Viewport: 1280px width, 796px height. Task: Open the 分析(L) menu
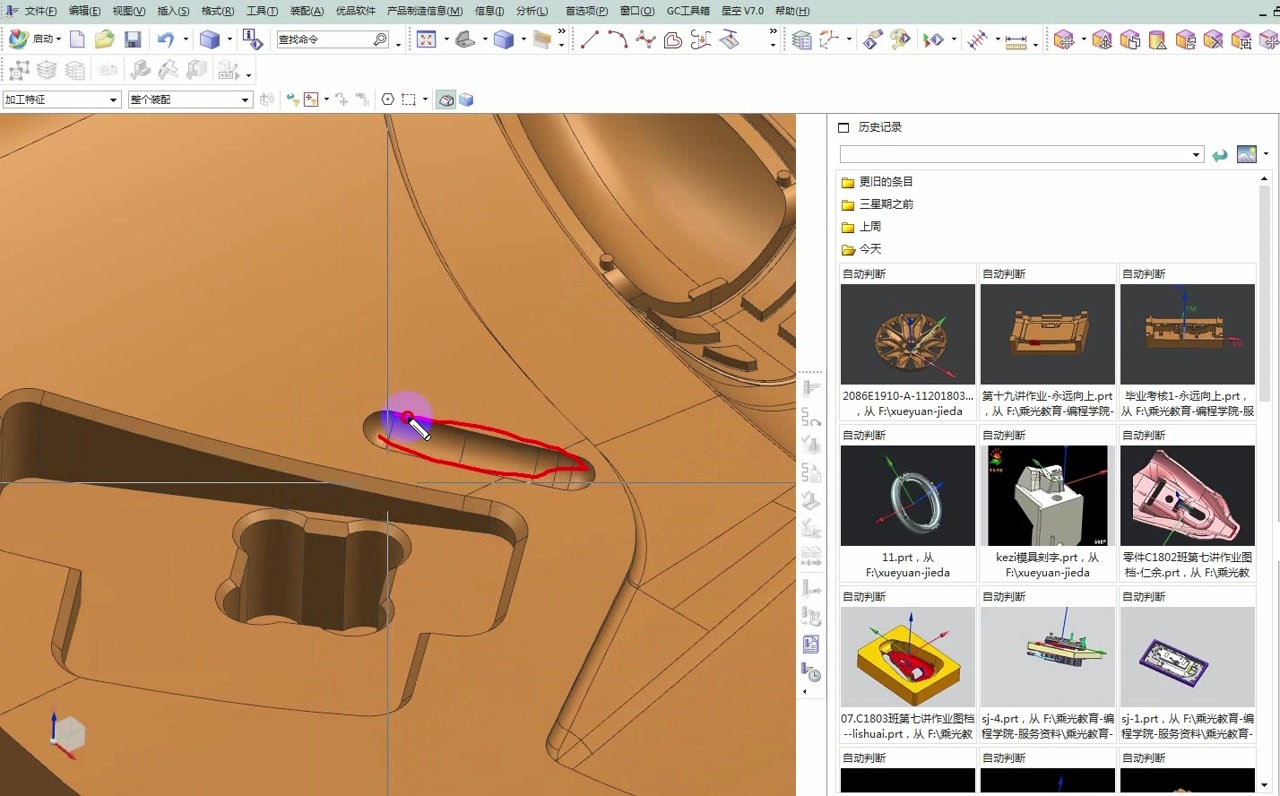pyautogui.click(x=532, y=11)
